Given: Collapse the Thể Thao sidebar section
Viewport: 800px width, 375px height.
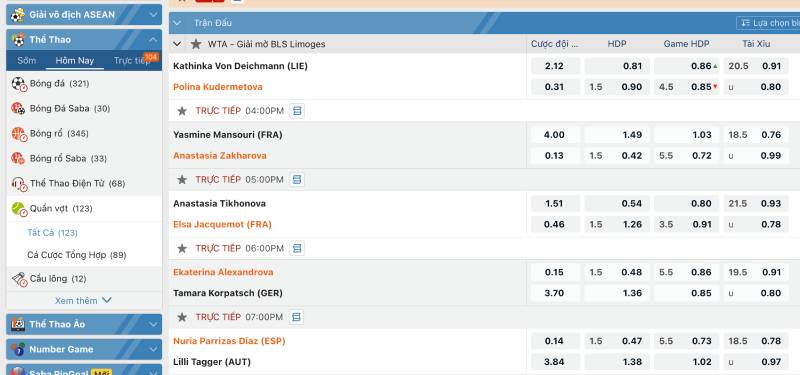Looking at the screenshot, I should (153, 40).
